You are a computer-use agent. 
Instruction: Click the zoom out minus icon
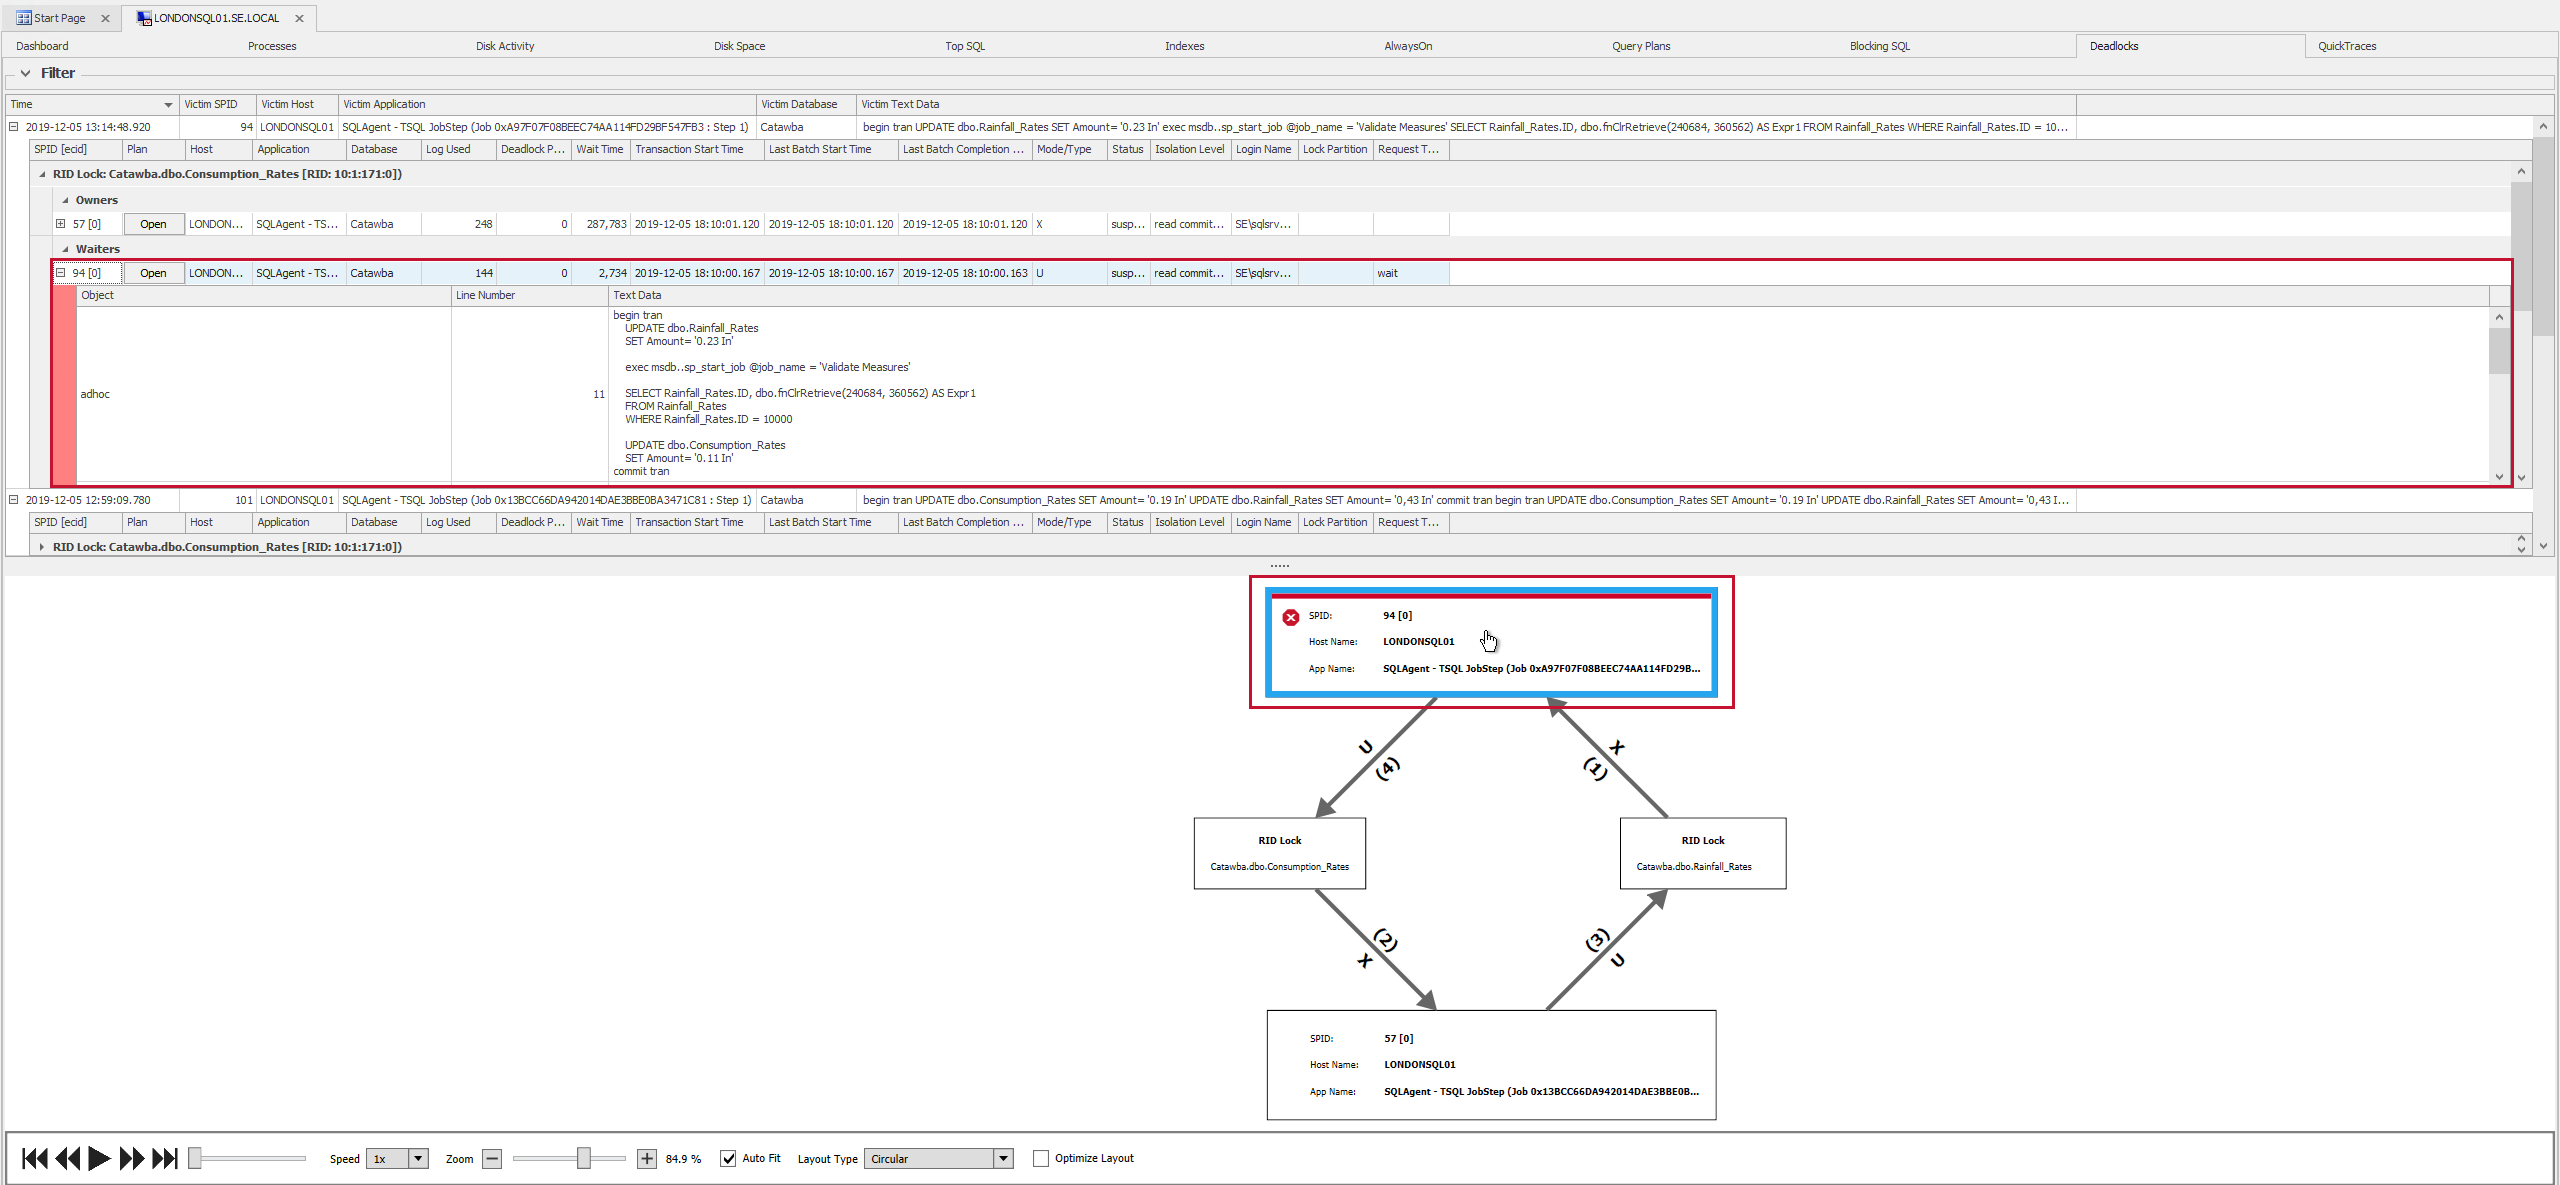[492, 1158]
